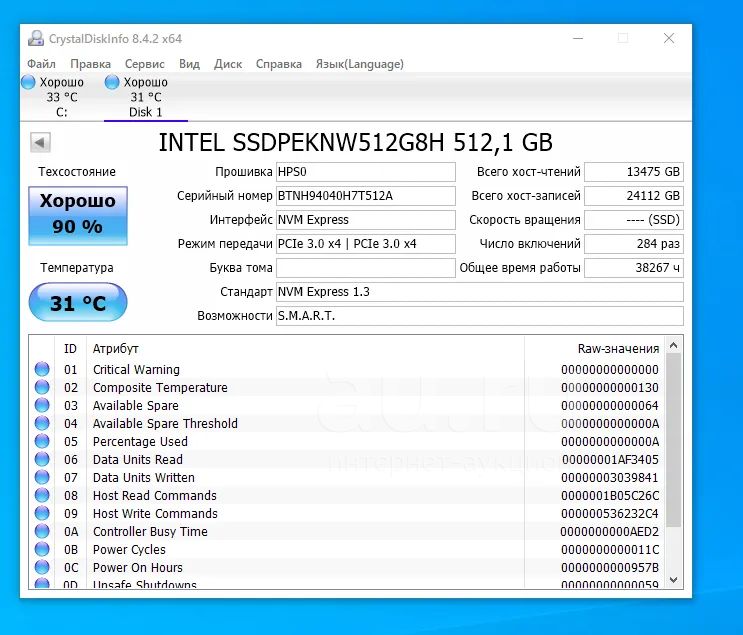The image size is (743, 635).
Task: Click host writes value 24112 GB
Action: 634,196
